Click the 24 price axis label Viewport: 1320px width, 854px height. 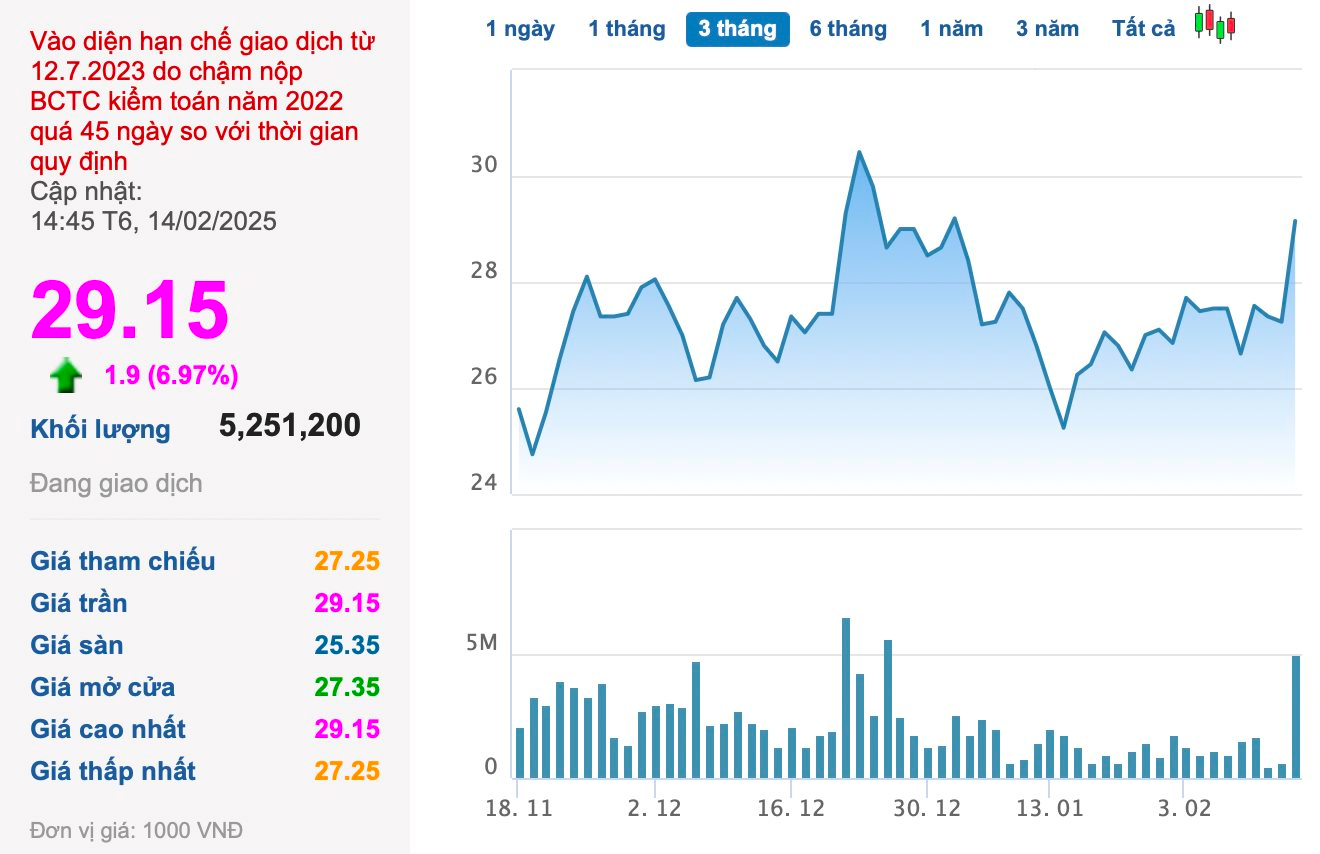click(x=484, y=483)
